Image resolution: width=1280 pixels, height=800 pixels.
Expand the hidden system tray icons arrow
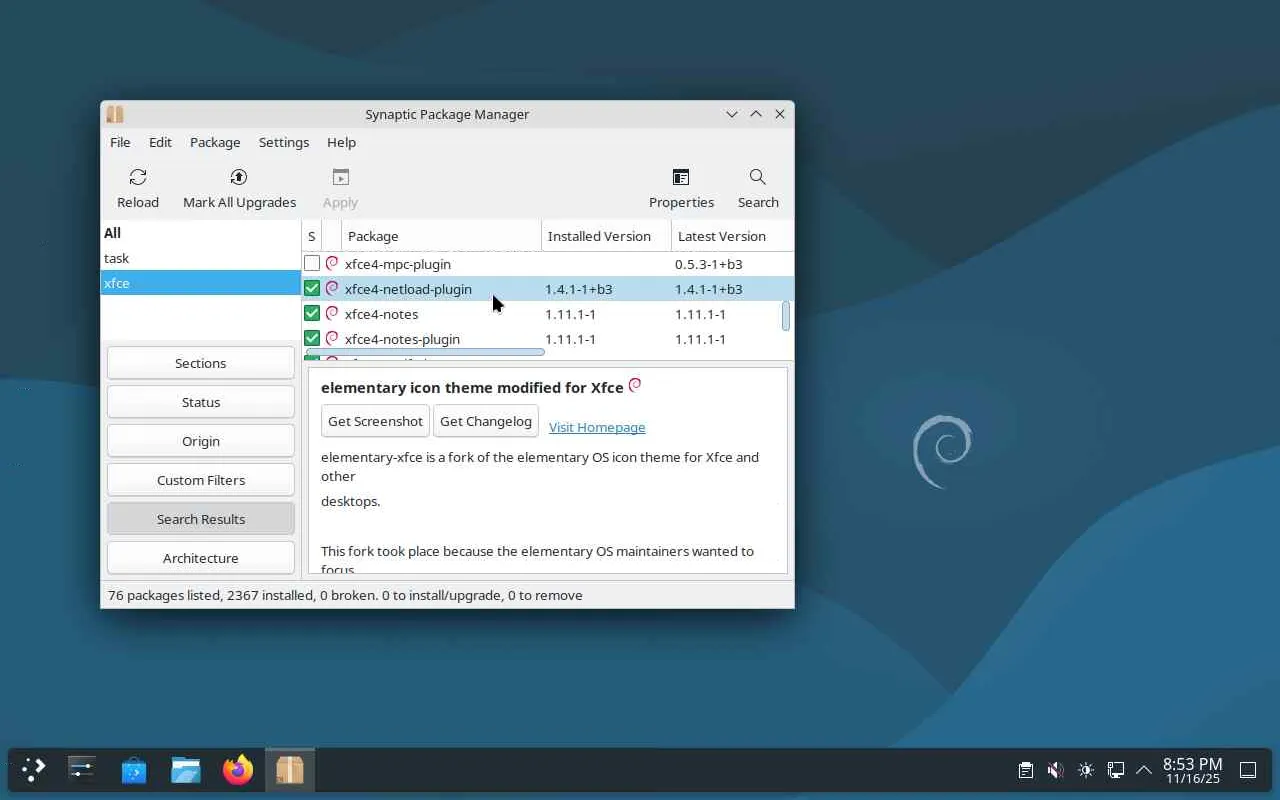tap(1144, 770)
